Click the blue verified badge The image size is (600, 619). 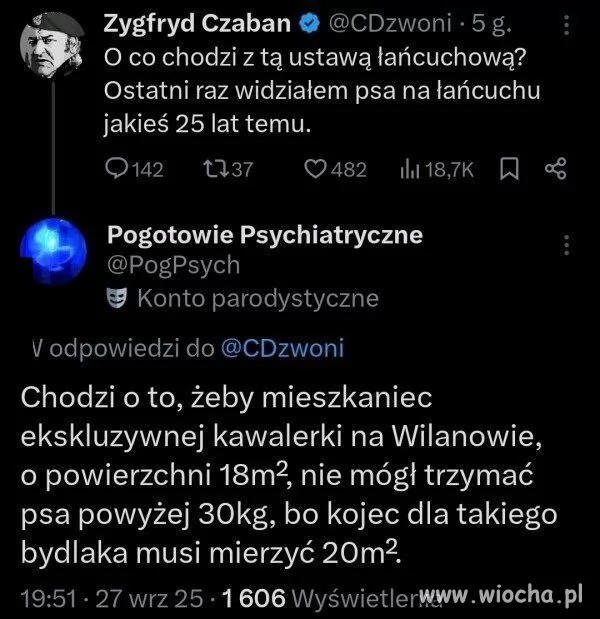308,23
